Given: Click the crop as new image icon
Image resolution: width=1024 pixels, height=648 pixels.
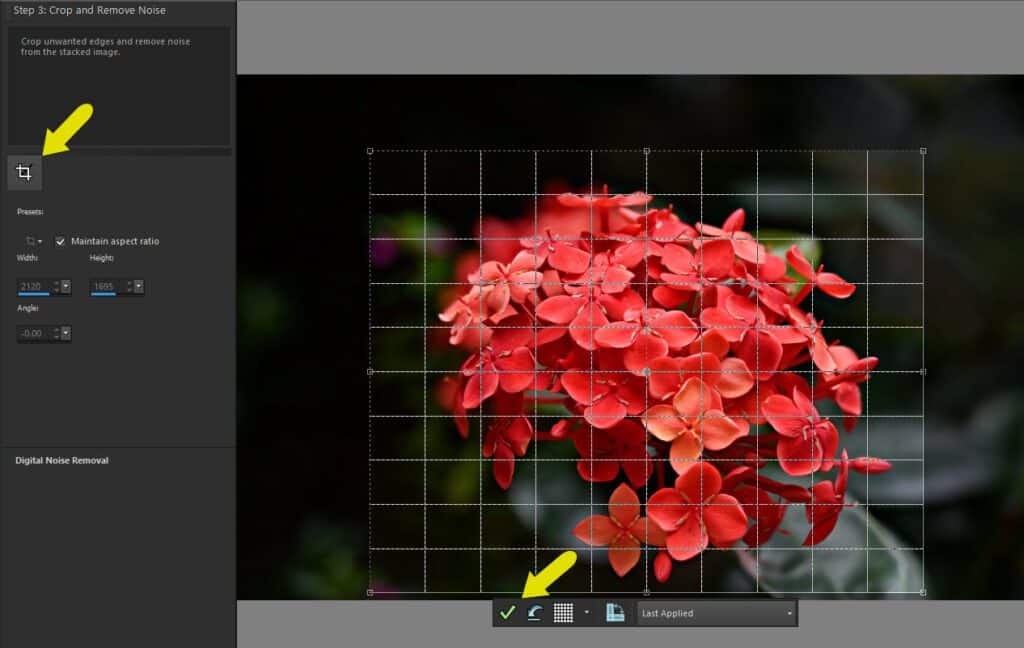Looking at the screenshot, I should pos(615,613).
